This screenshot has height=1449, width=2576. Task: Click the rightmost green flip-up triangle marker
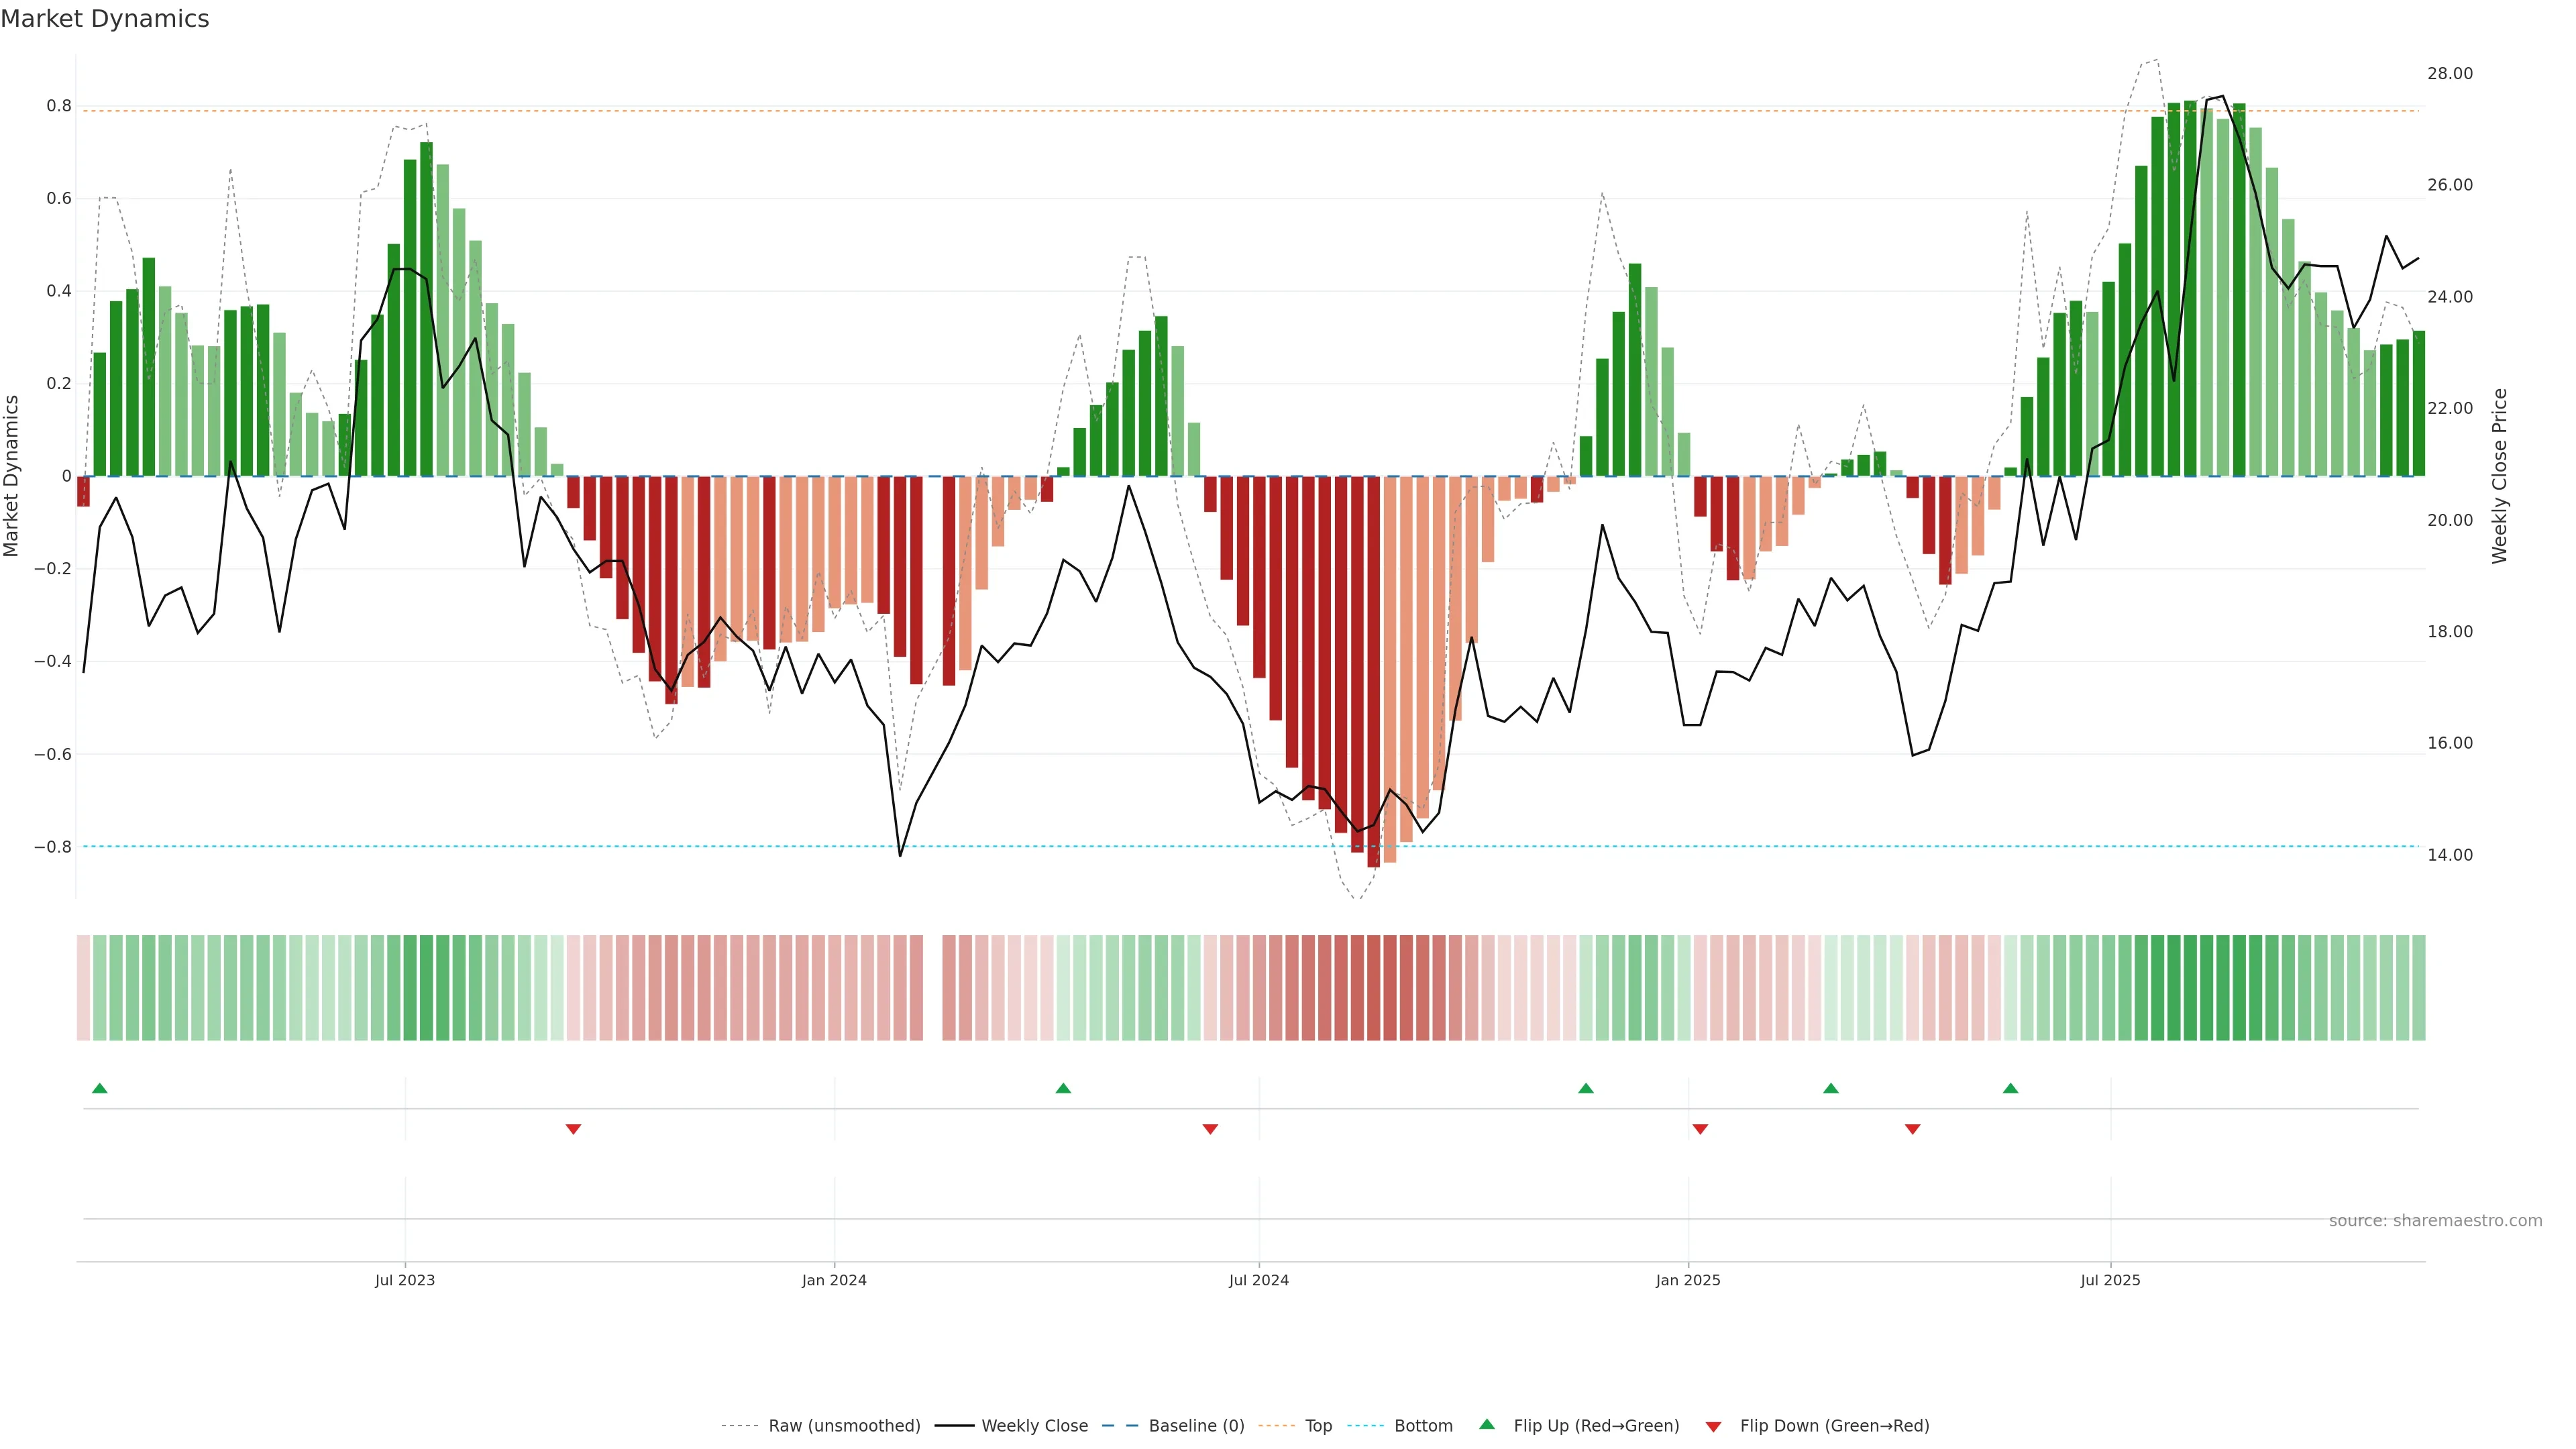point(2010,1088)
